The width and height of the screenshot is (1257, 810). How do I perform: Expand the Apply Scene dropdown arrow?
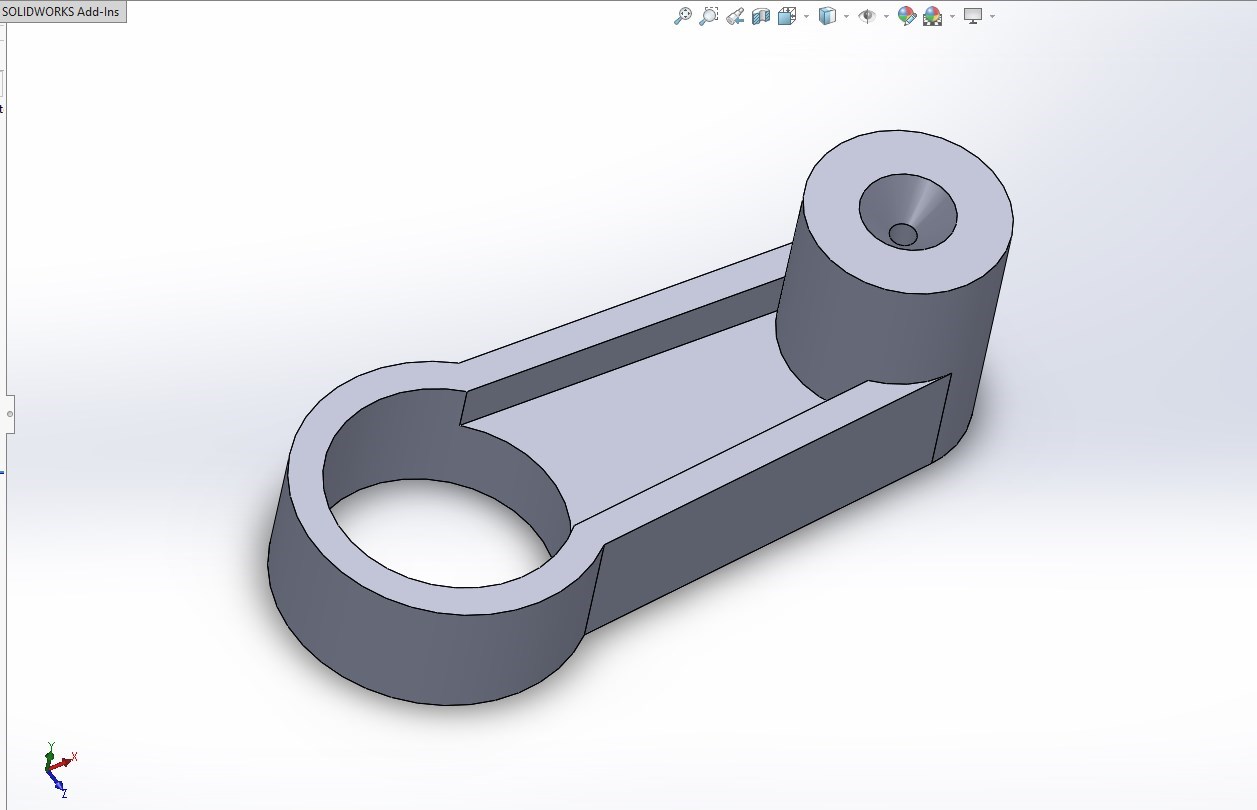pyautogui.click(x=952, y=17)
